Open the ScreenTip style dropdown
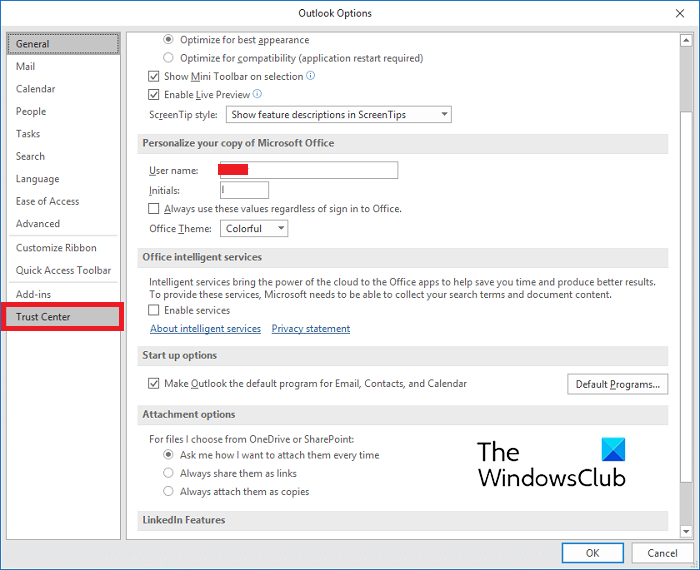 tap(339, 114)
